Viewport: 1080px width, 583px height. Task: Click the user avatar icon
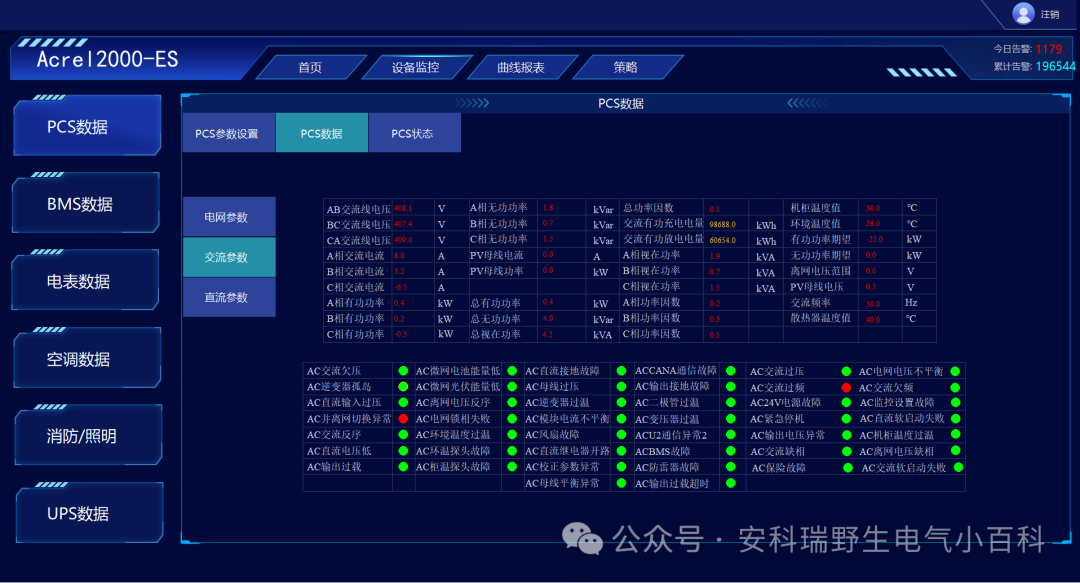point(1023,13)
